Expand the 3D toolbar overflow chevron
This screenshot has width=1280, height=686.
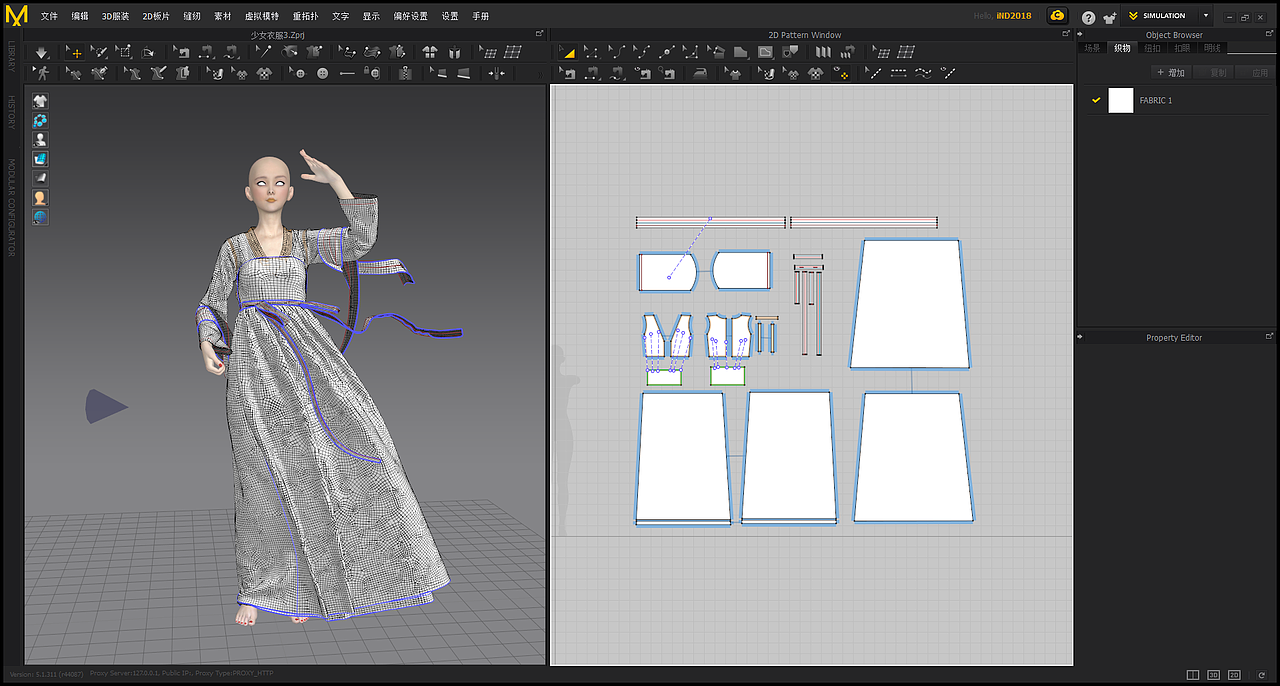(540, 73)
